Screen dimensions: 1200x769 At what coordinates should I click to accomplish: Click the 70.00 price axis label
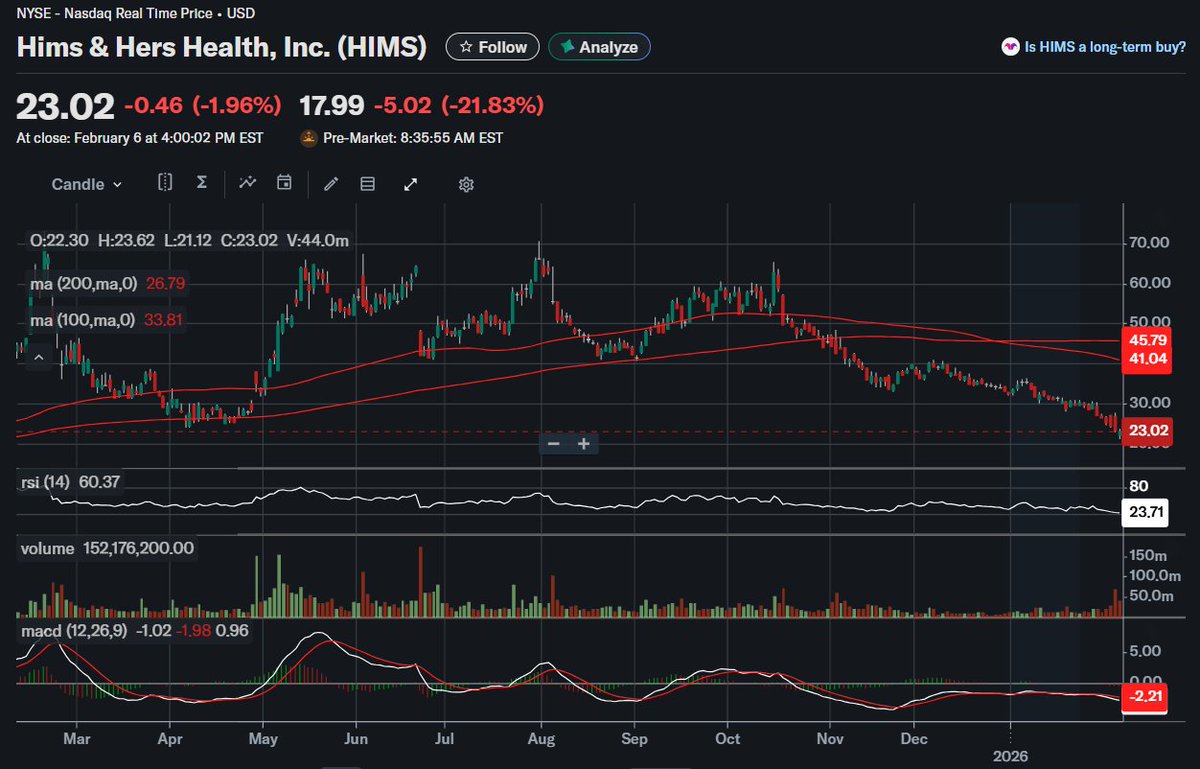coord(1149,242)
